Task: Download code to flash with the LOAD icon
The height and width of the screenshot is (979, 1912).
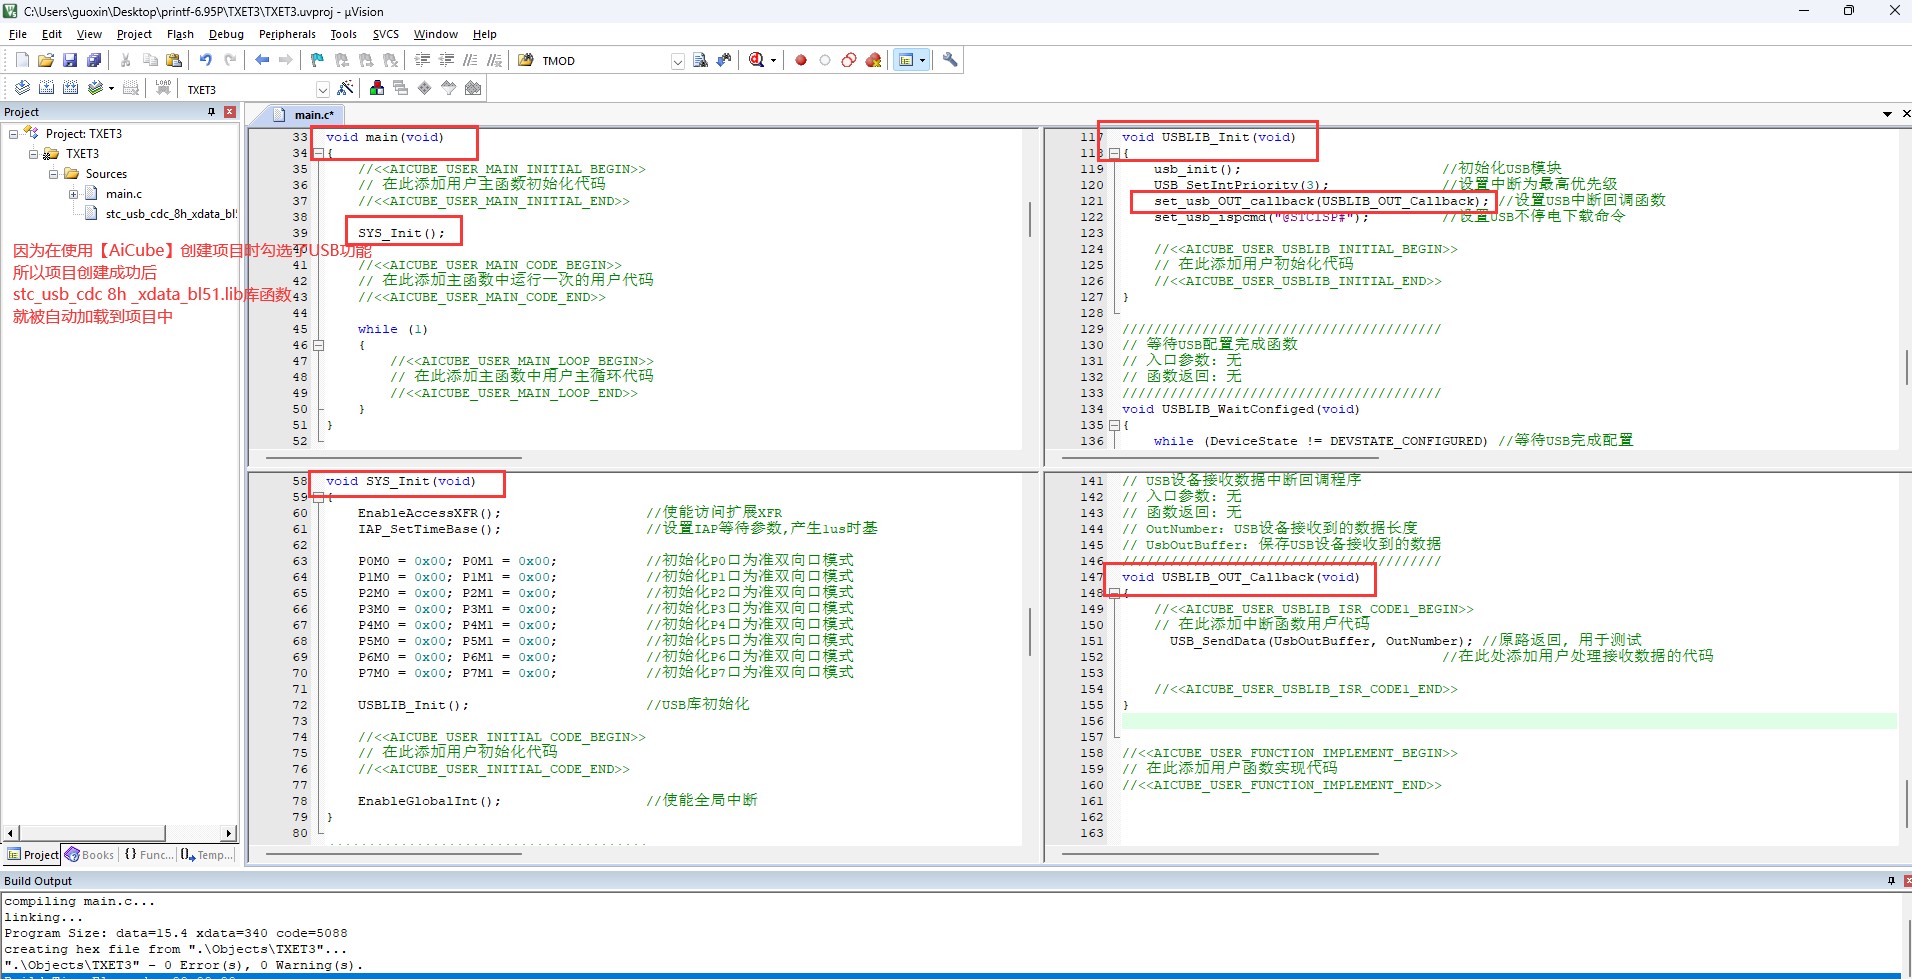Action: tap(163, 88)
